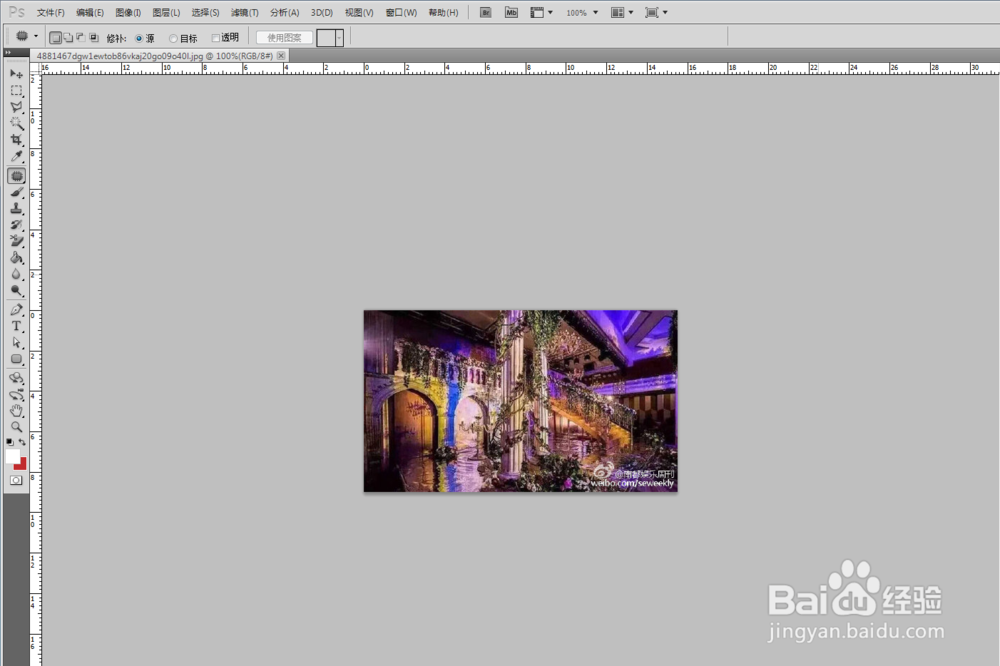1000x666 pixels.
Task: Select the Eraser tool
Action: [x=16, y=241]
